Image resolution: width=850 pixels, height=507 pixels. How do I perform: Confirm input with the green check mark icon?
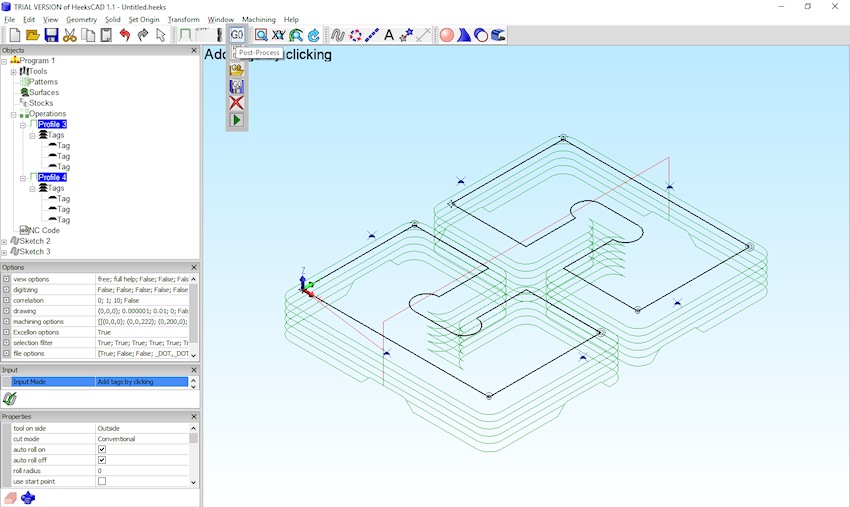[x=10, y=399]
